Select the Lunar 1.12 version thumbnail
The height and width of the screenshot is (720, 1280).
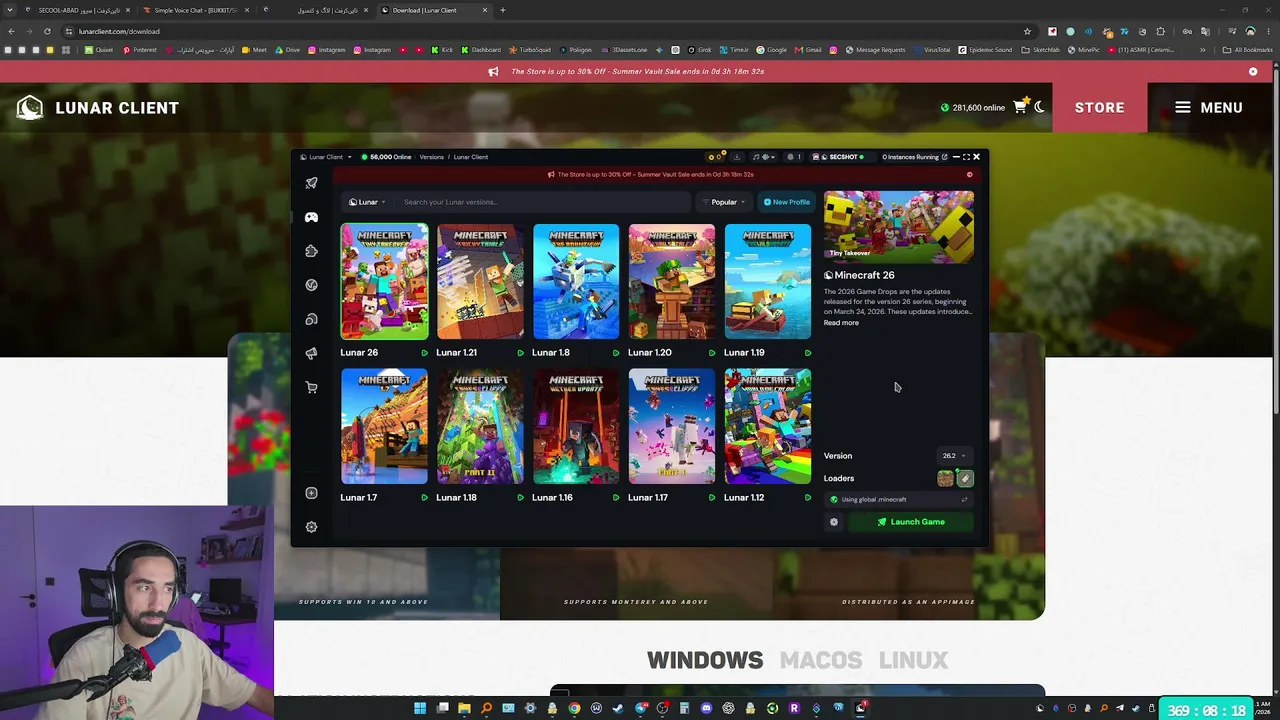tap(768, 427)
